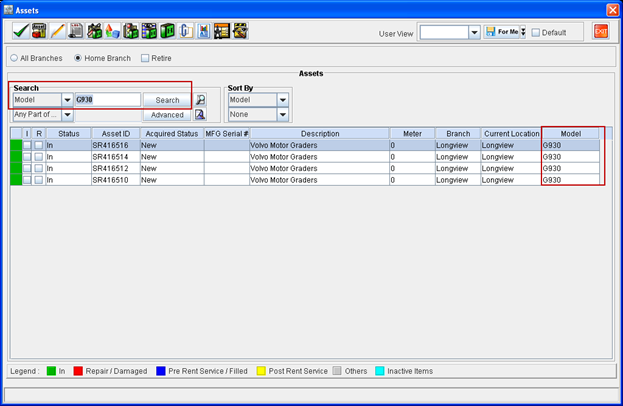
Task: Click the green checkmark toolbar icon
Action: (21, 31)
